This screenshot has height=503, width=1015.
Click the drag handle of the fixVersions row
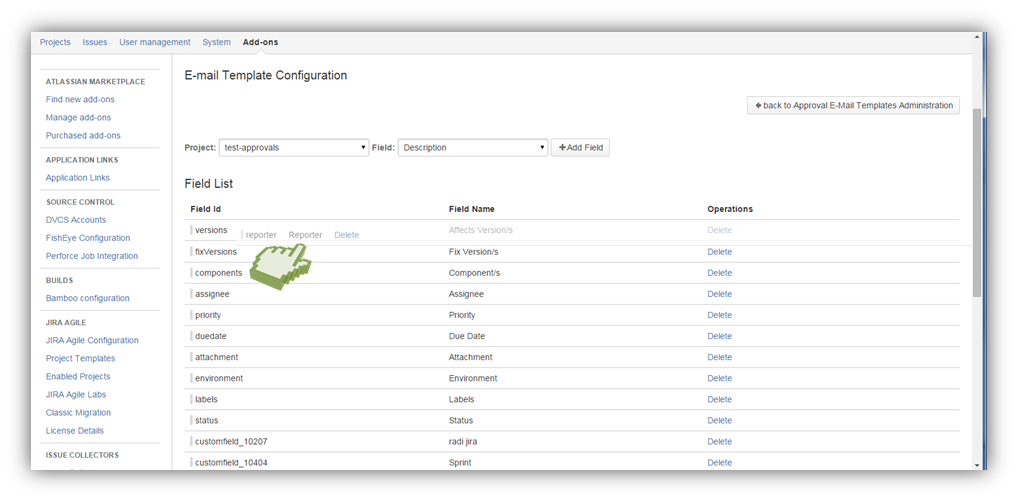(x=191, y=252)
